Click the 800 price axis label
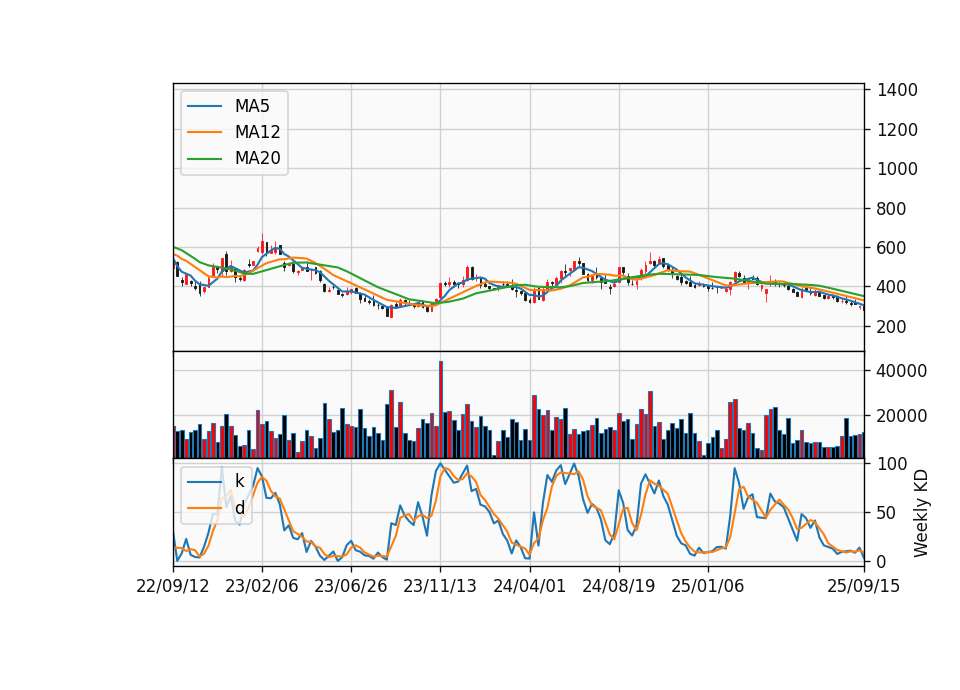The width and height of the screenshot is (960, 690). (x=892, y=209)
